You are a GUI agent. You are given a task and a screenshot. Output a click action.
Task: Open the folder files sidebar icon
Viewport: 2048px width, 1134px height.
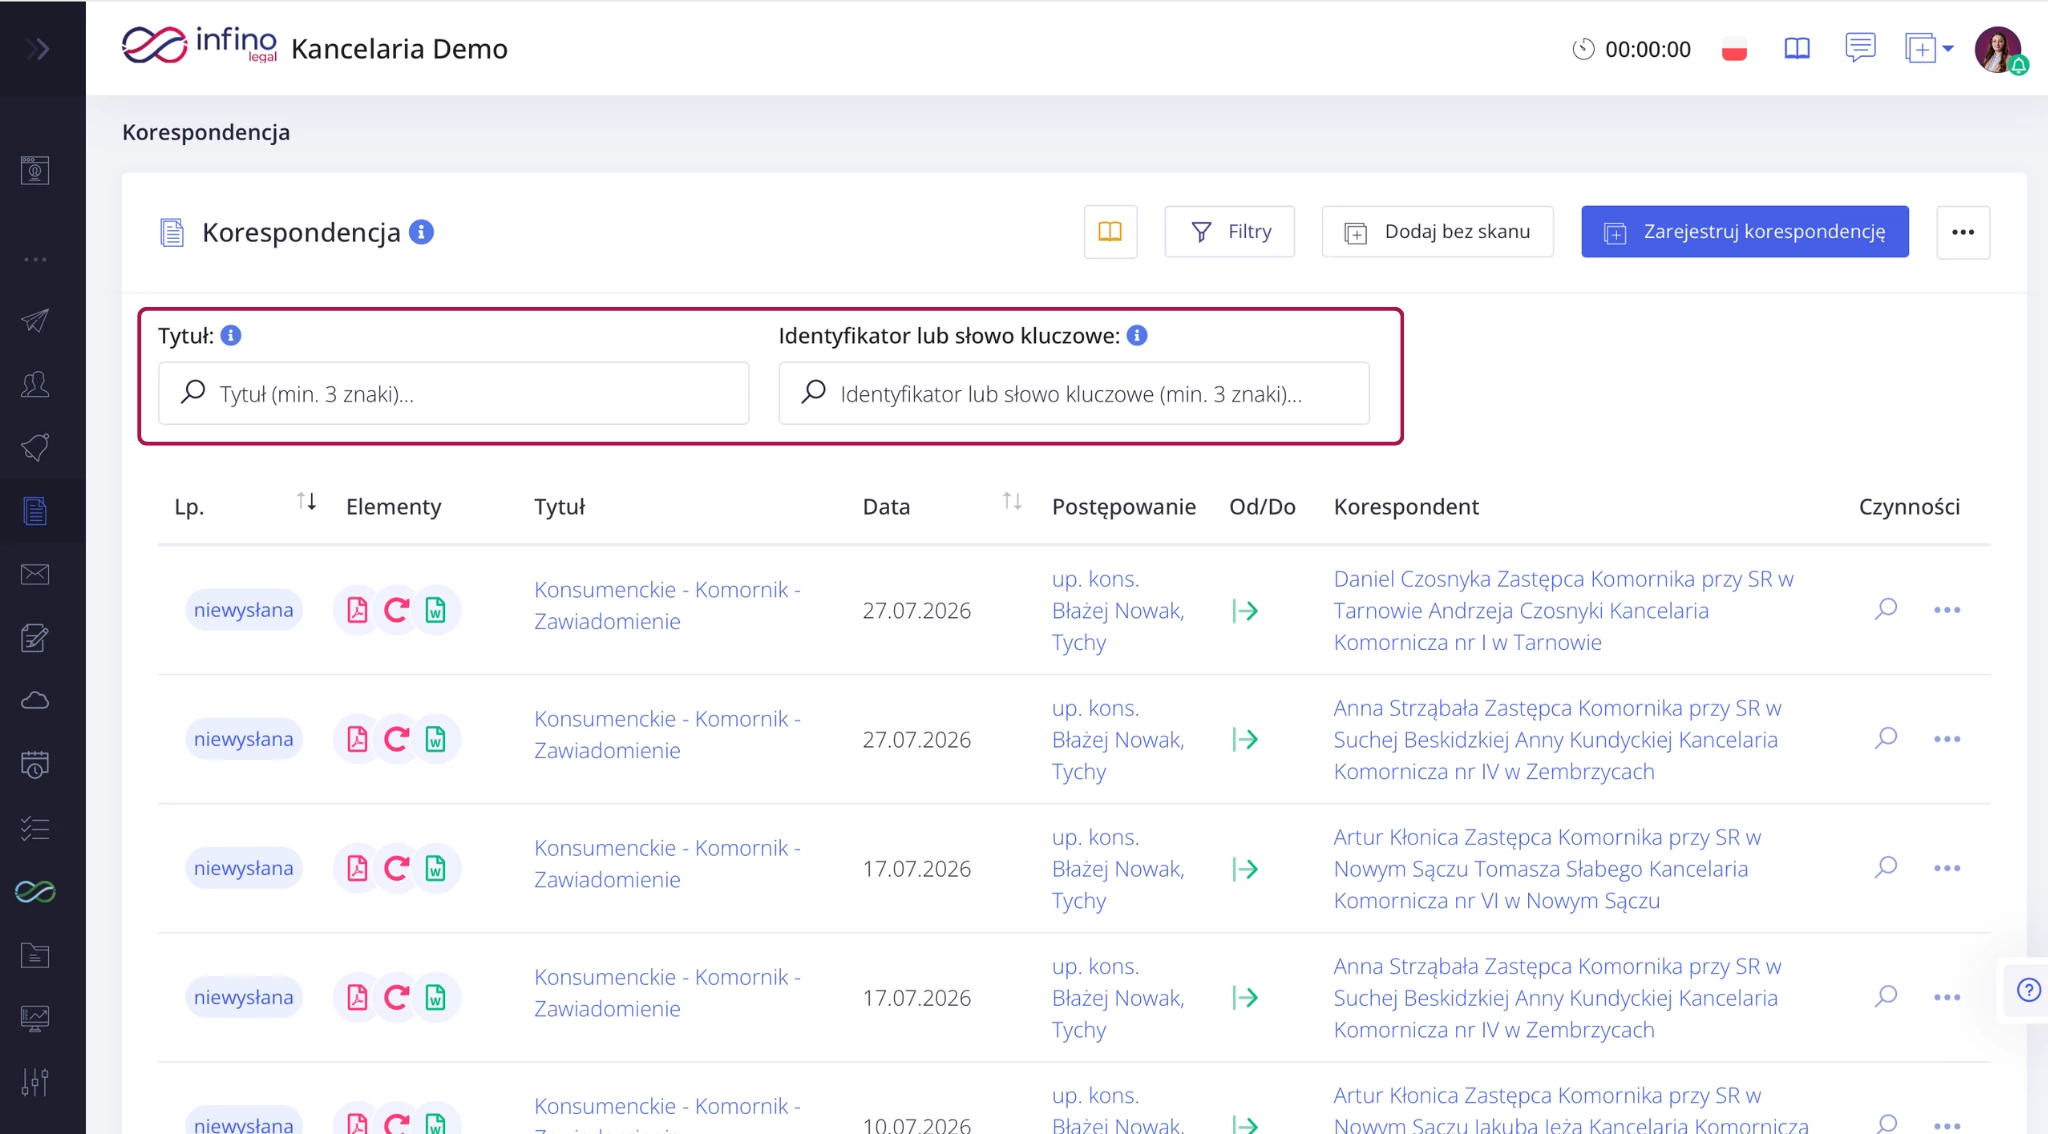pos(35,955)
